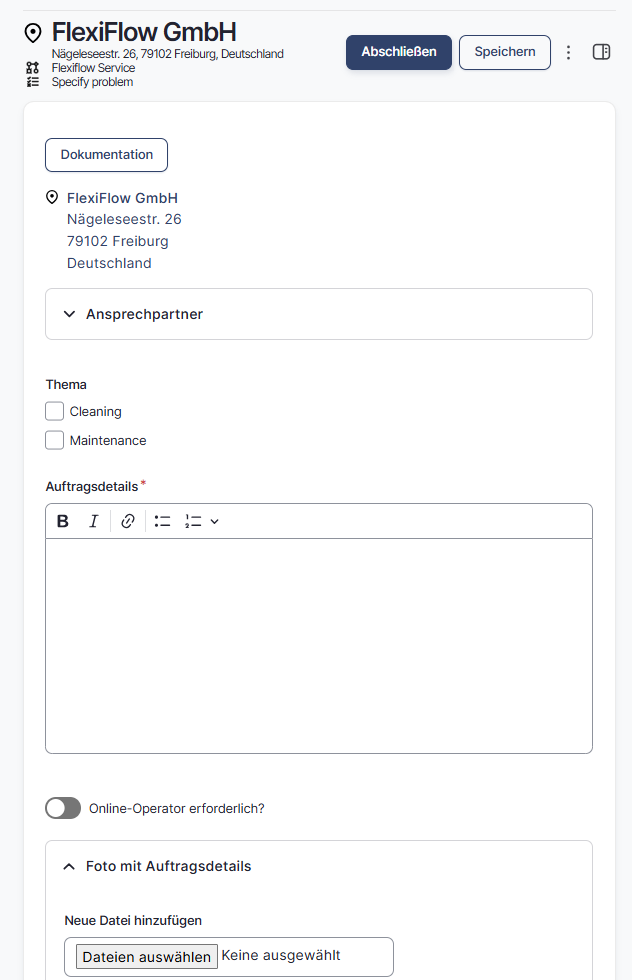This screenshot has height=980, width=632.
Task: Toggle the side panel layout icon
Action: coord(601,52)
